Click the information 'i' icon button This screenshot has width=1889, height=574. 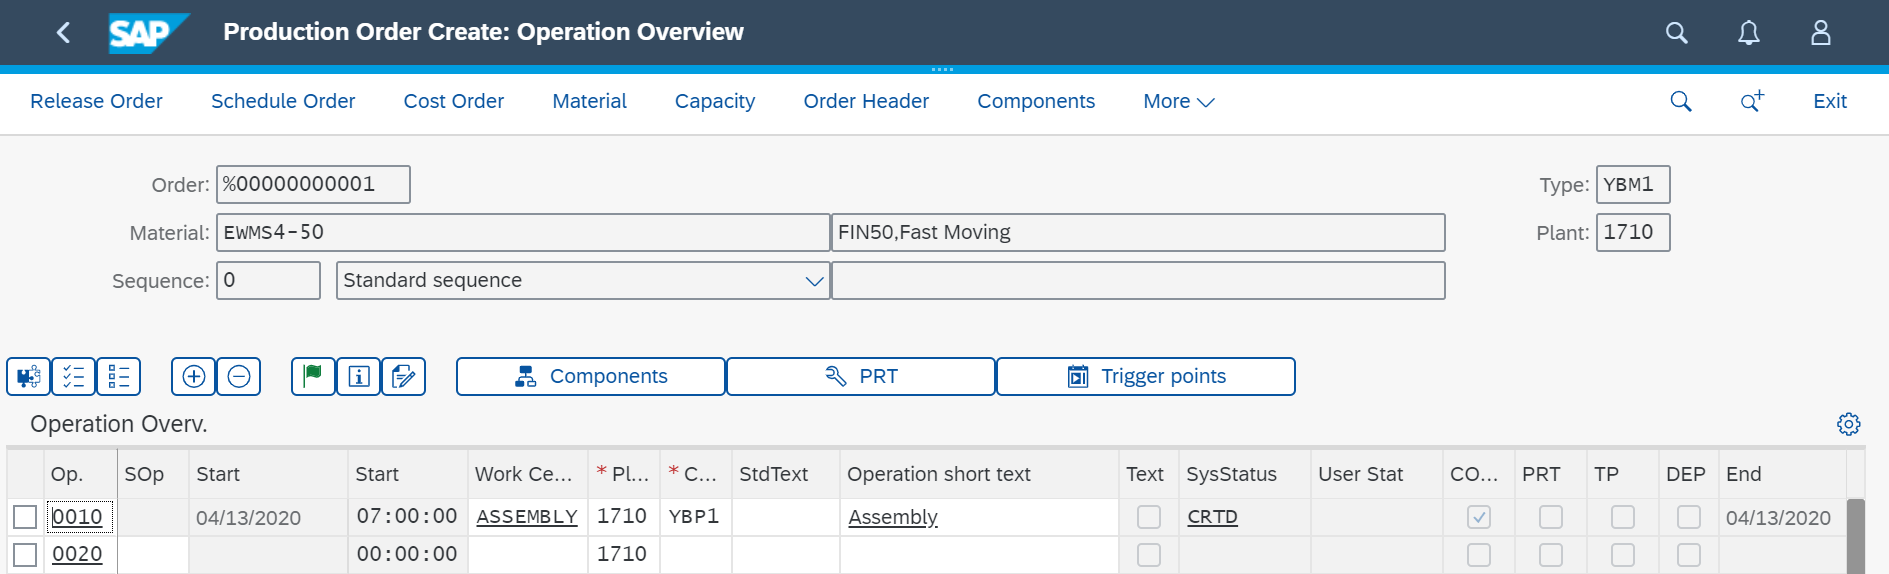pyautogui.click(x=359, y=377)
